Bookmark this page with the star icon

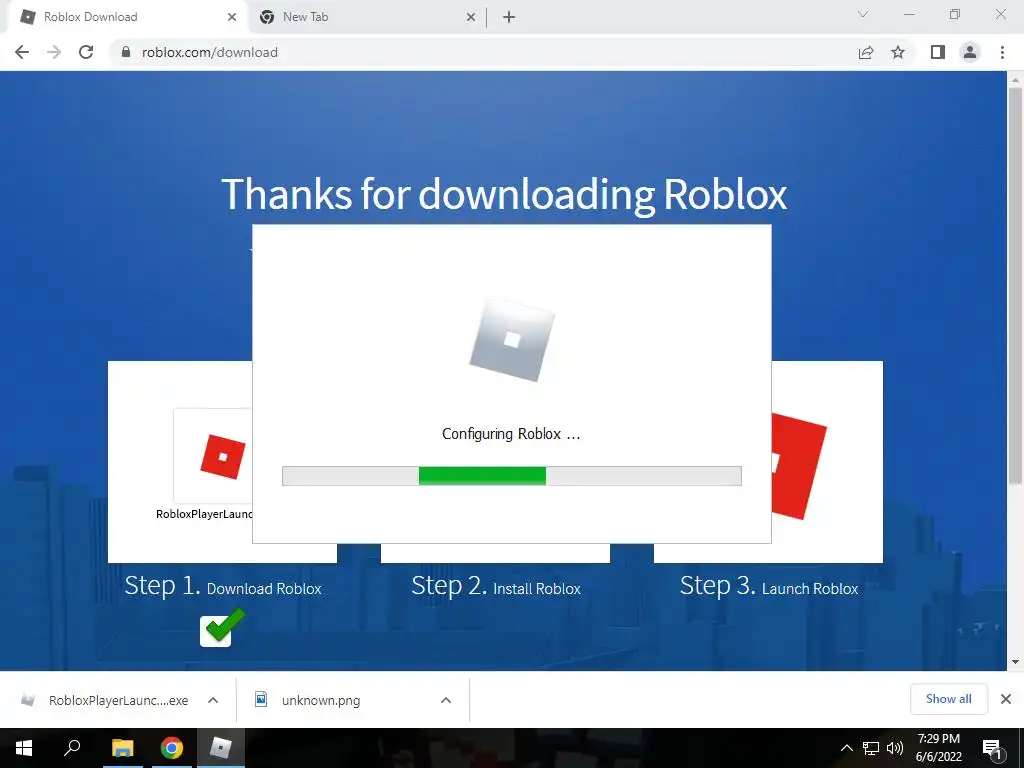(898, 52)
